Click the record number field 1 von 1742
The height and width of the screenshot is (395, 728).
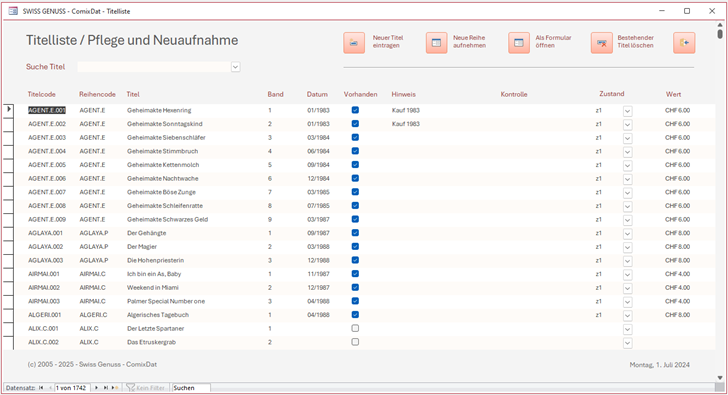72,388
